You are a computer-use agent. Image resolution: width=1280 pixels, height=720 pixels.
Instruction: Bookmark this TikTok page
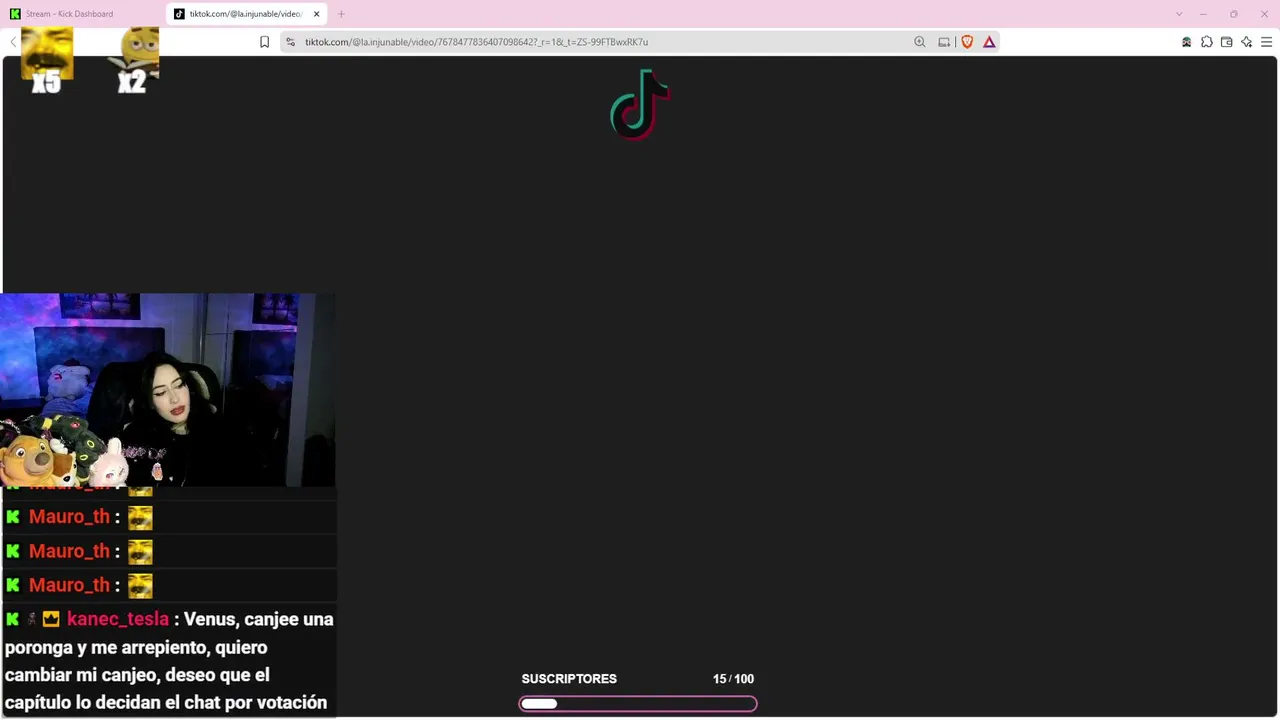pyautogui.click(x=264, y=42)
